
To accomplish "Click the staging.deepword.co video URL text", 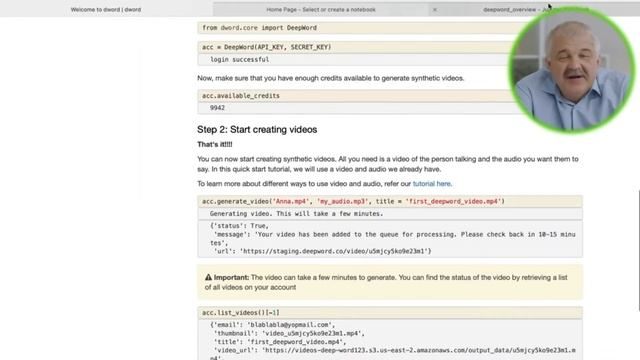I will point(335,251).
